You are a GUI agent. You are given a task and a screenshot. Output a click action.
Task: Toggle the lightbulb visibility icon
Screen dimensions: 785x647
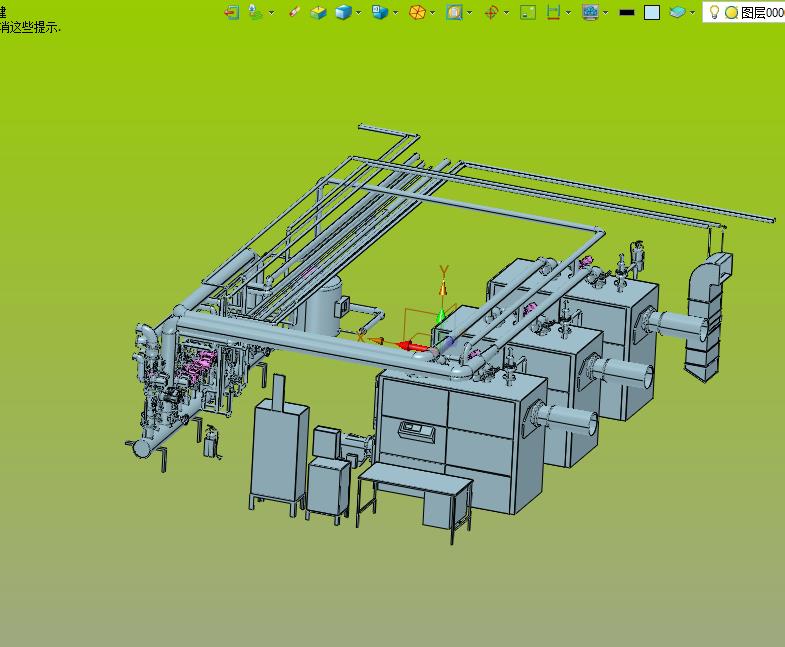point(714,12)
